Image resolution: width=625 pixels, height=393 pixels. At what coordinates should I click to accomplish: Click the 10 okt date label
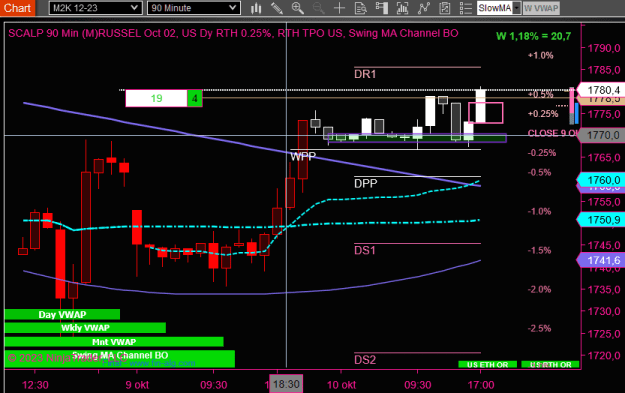(x=341, y=385)
